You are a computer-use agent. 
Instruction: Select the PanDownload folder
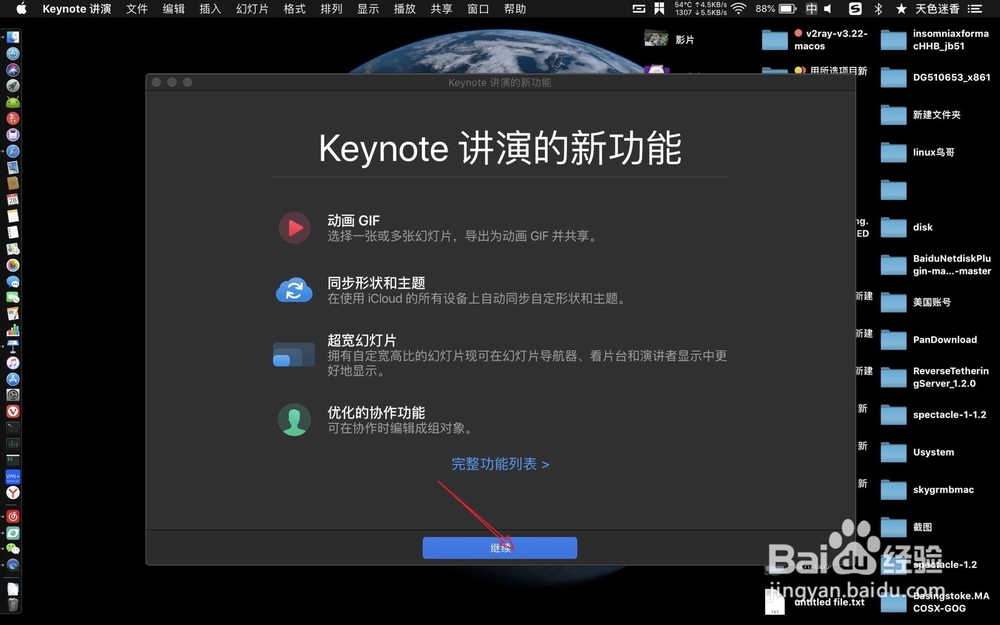point(929,340)
